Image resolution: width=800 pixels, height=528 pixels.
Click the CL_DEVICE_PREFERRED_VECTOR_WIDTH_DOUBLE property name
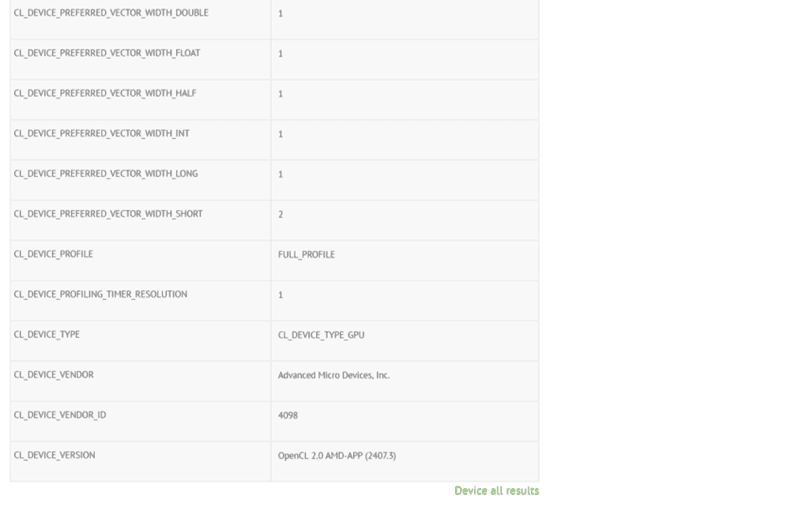click(x=111, y=13)
